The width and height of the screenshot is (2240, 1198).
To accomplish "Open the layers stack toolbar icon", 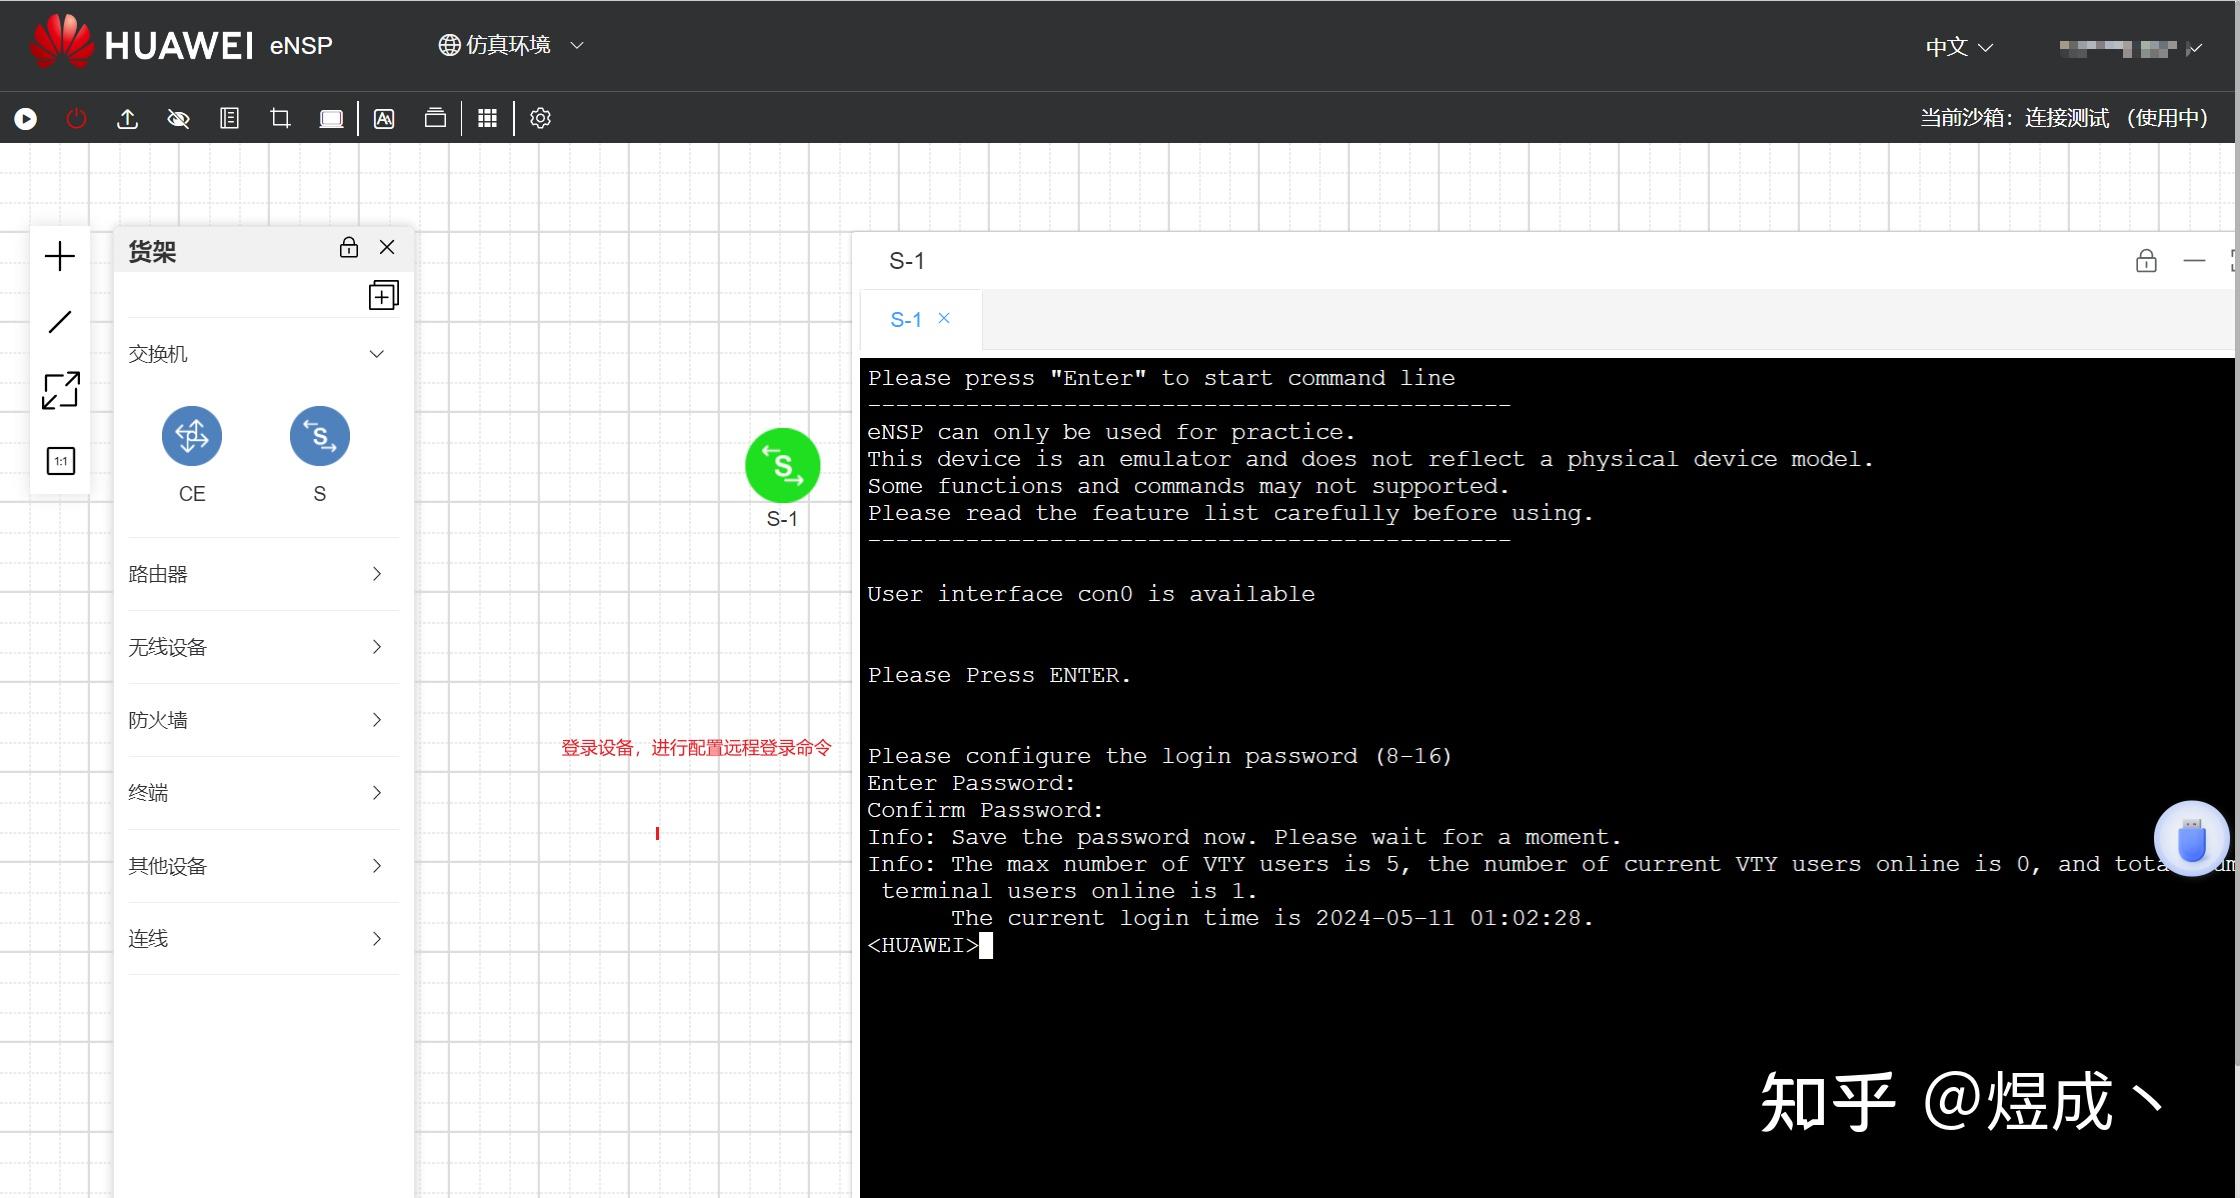I will point(435,119).
